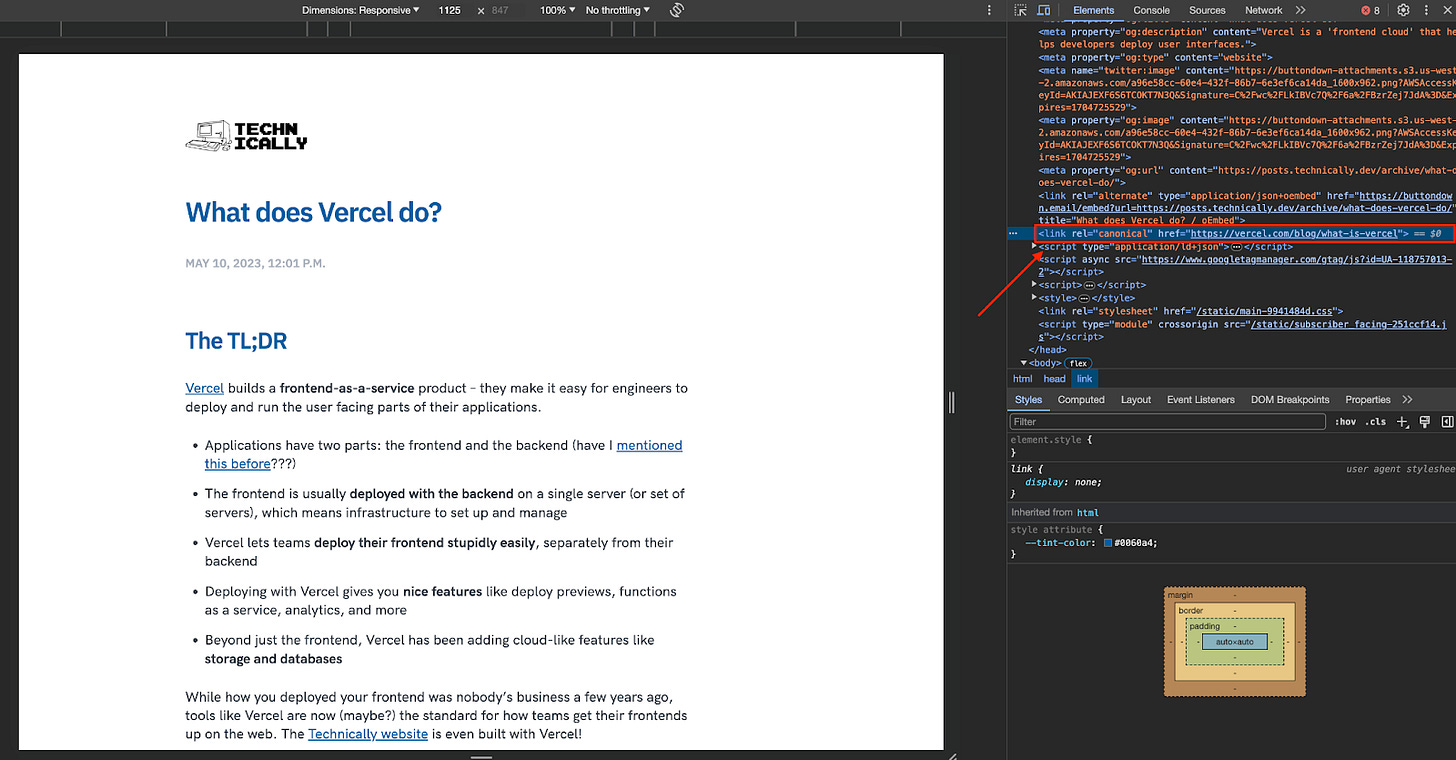Image resolution: width=1456 pixels, height=760 pixels.
Task: Switch to the Elements tab
Action: [1093, 10]
